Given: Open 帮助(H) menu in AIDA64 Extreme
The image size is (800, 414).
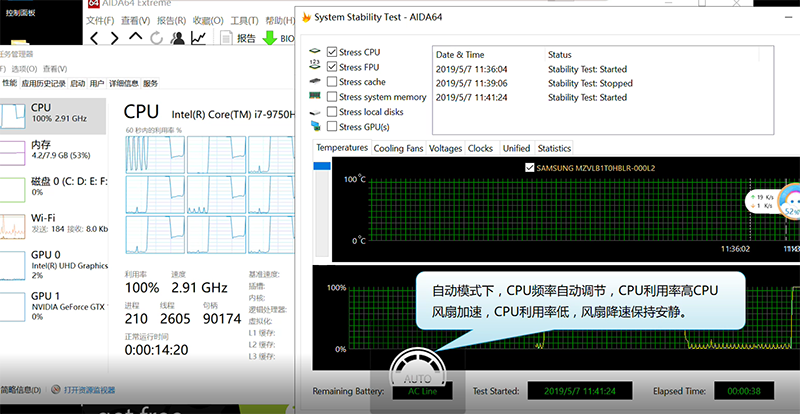Looking at the screenshot, I should click(280, 21).
